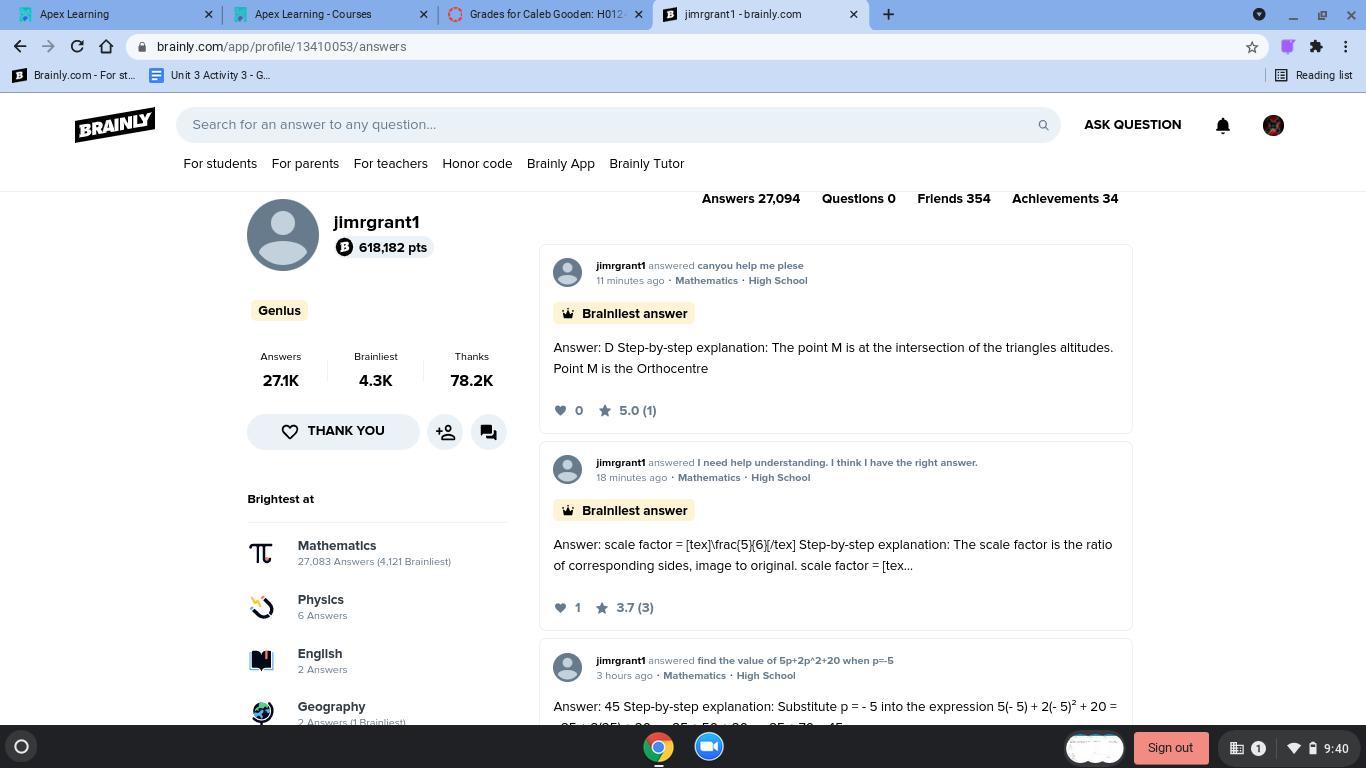Image resolution: width=1366 pixels, height=768 pixels.
Task: Open the Chrome tab search dropdown
Action: point(1259,14)
